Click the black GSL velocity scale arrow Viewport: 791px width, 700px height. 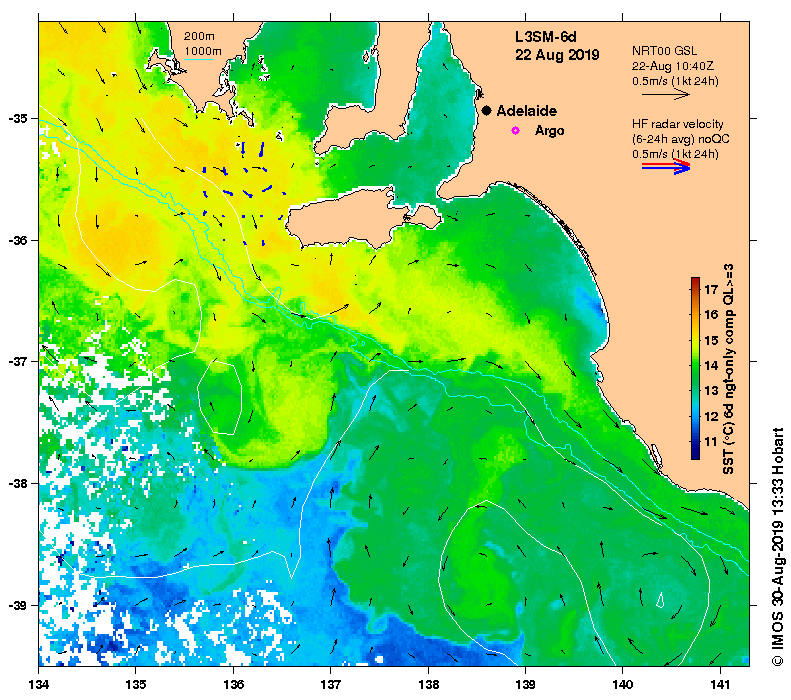(x=665, y=94)
